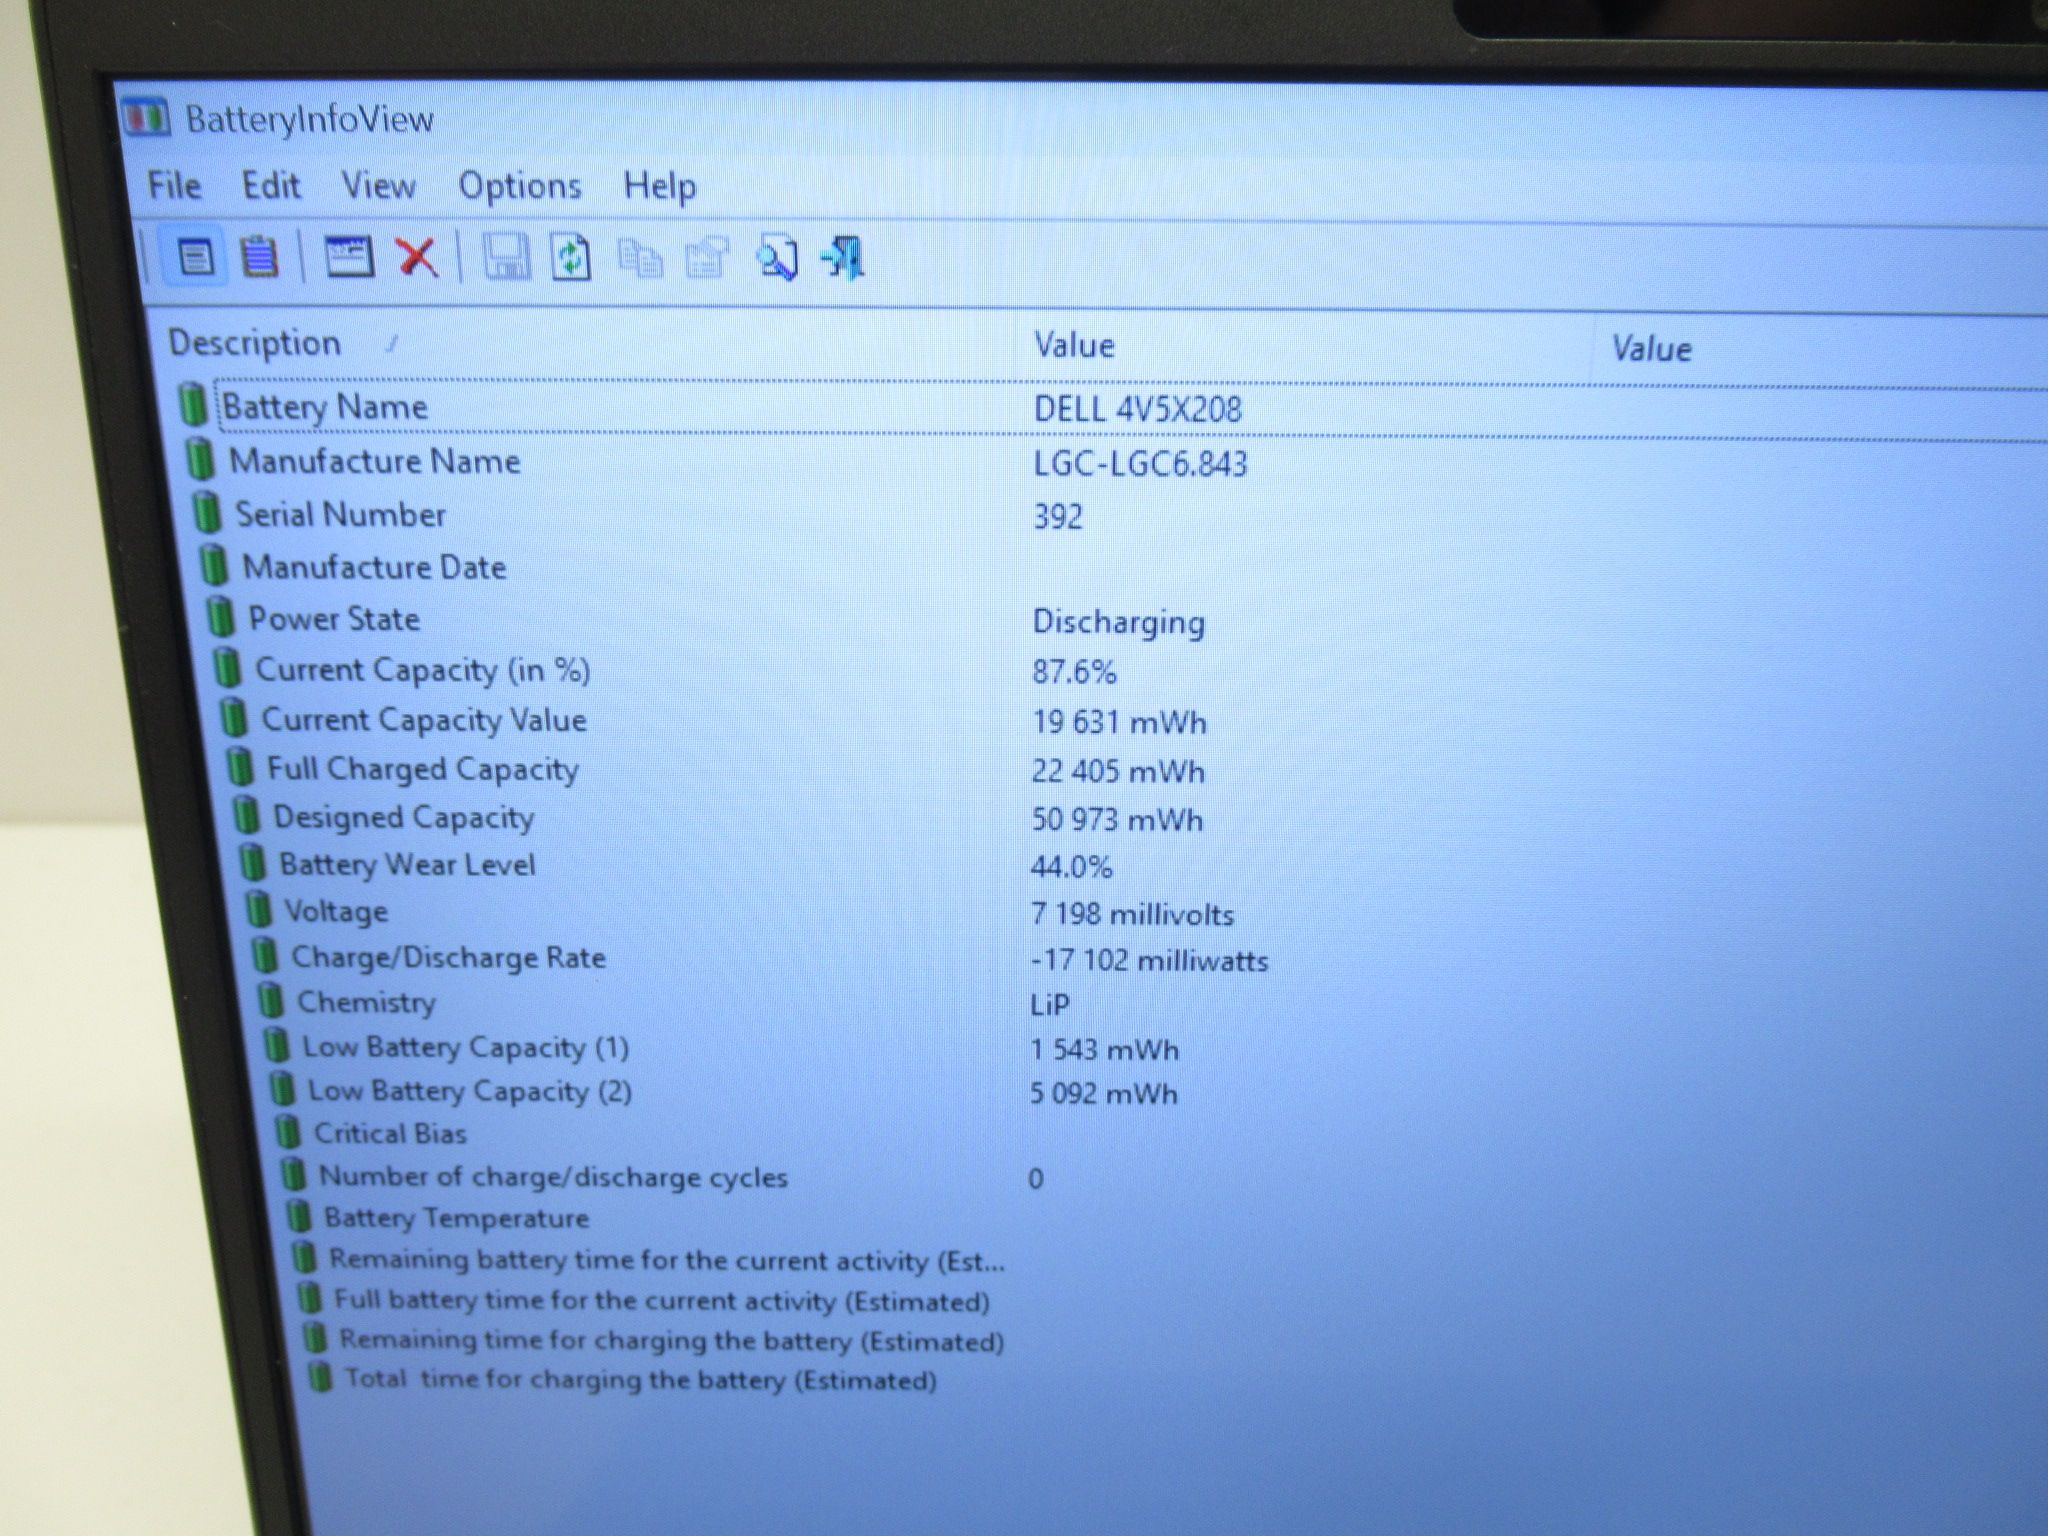Image resolution: width=2048 pixels, height=1536 pixels.
Task: Click the Discharging power state value
Action: coord(1119,622)
